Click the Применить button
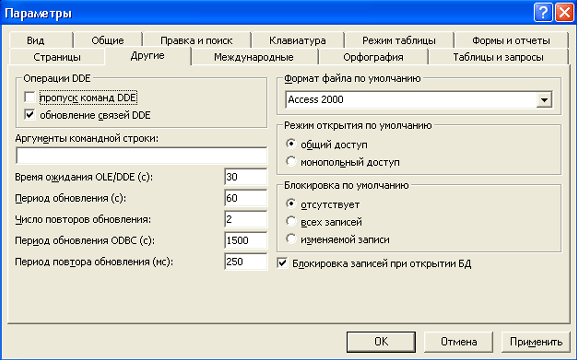The width and height of the screenshot is (577, 360). coord(536,342)
